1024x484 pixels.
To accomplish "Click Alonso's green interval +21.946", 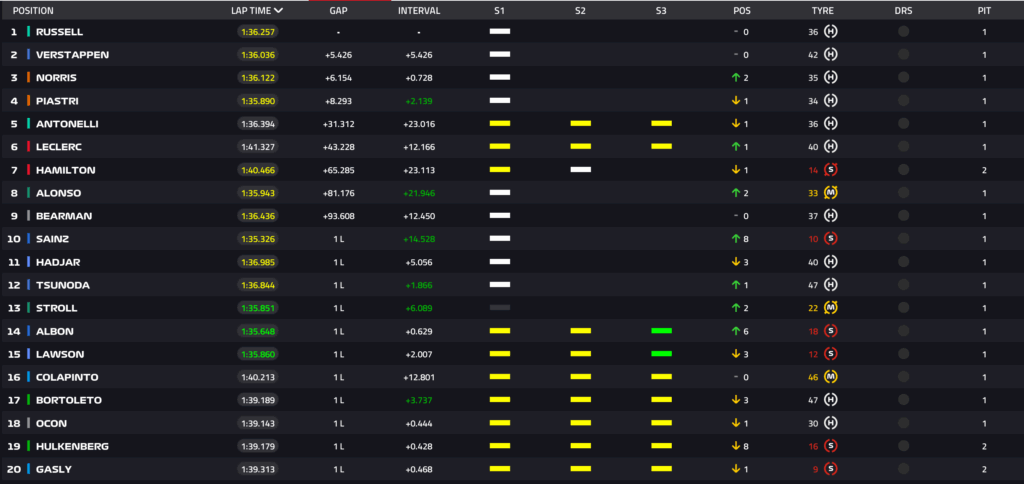I will [419, 193].
